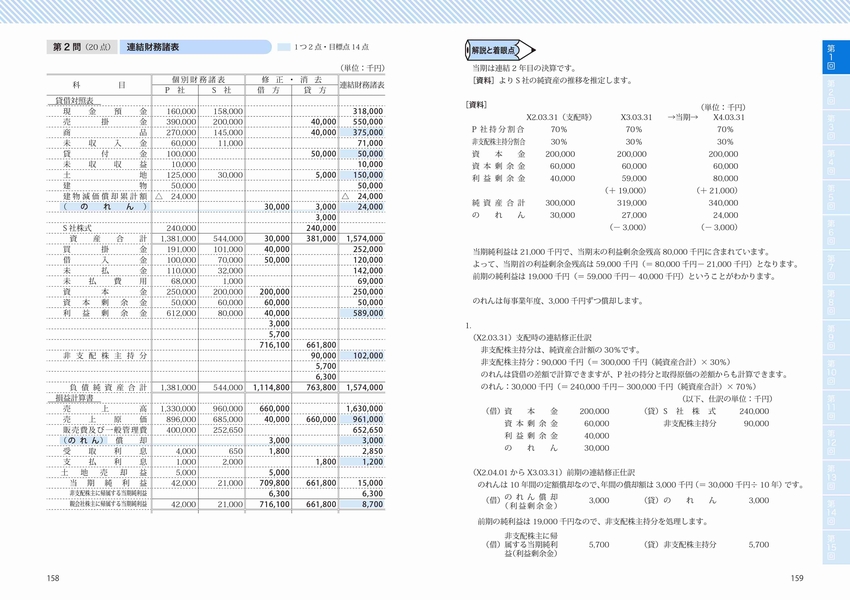
Task: Click the value 652,650
Action: click(368, 430)
